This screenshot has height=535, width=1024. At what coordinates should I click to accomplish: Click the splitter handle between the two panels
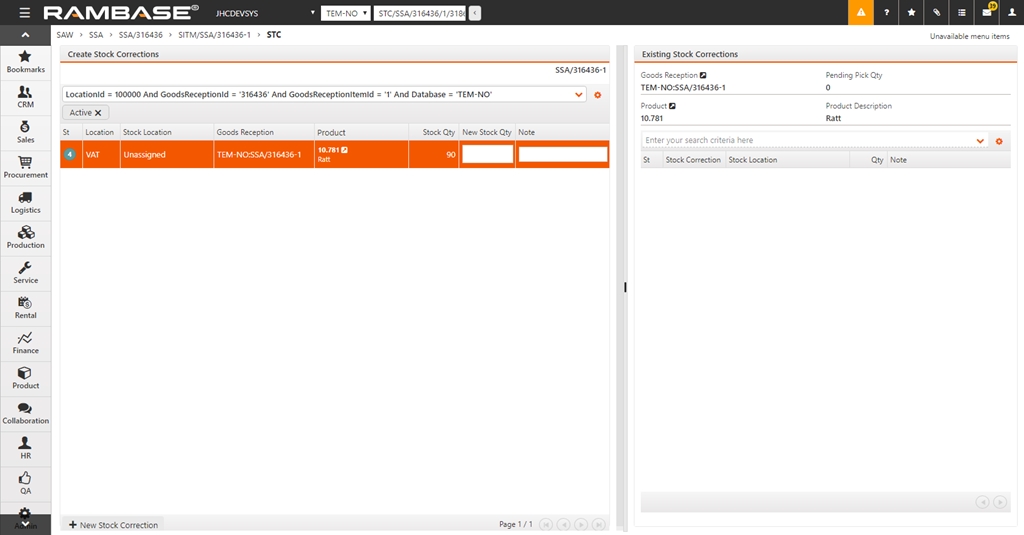(x=625, y=287)
